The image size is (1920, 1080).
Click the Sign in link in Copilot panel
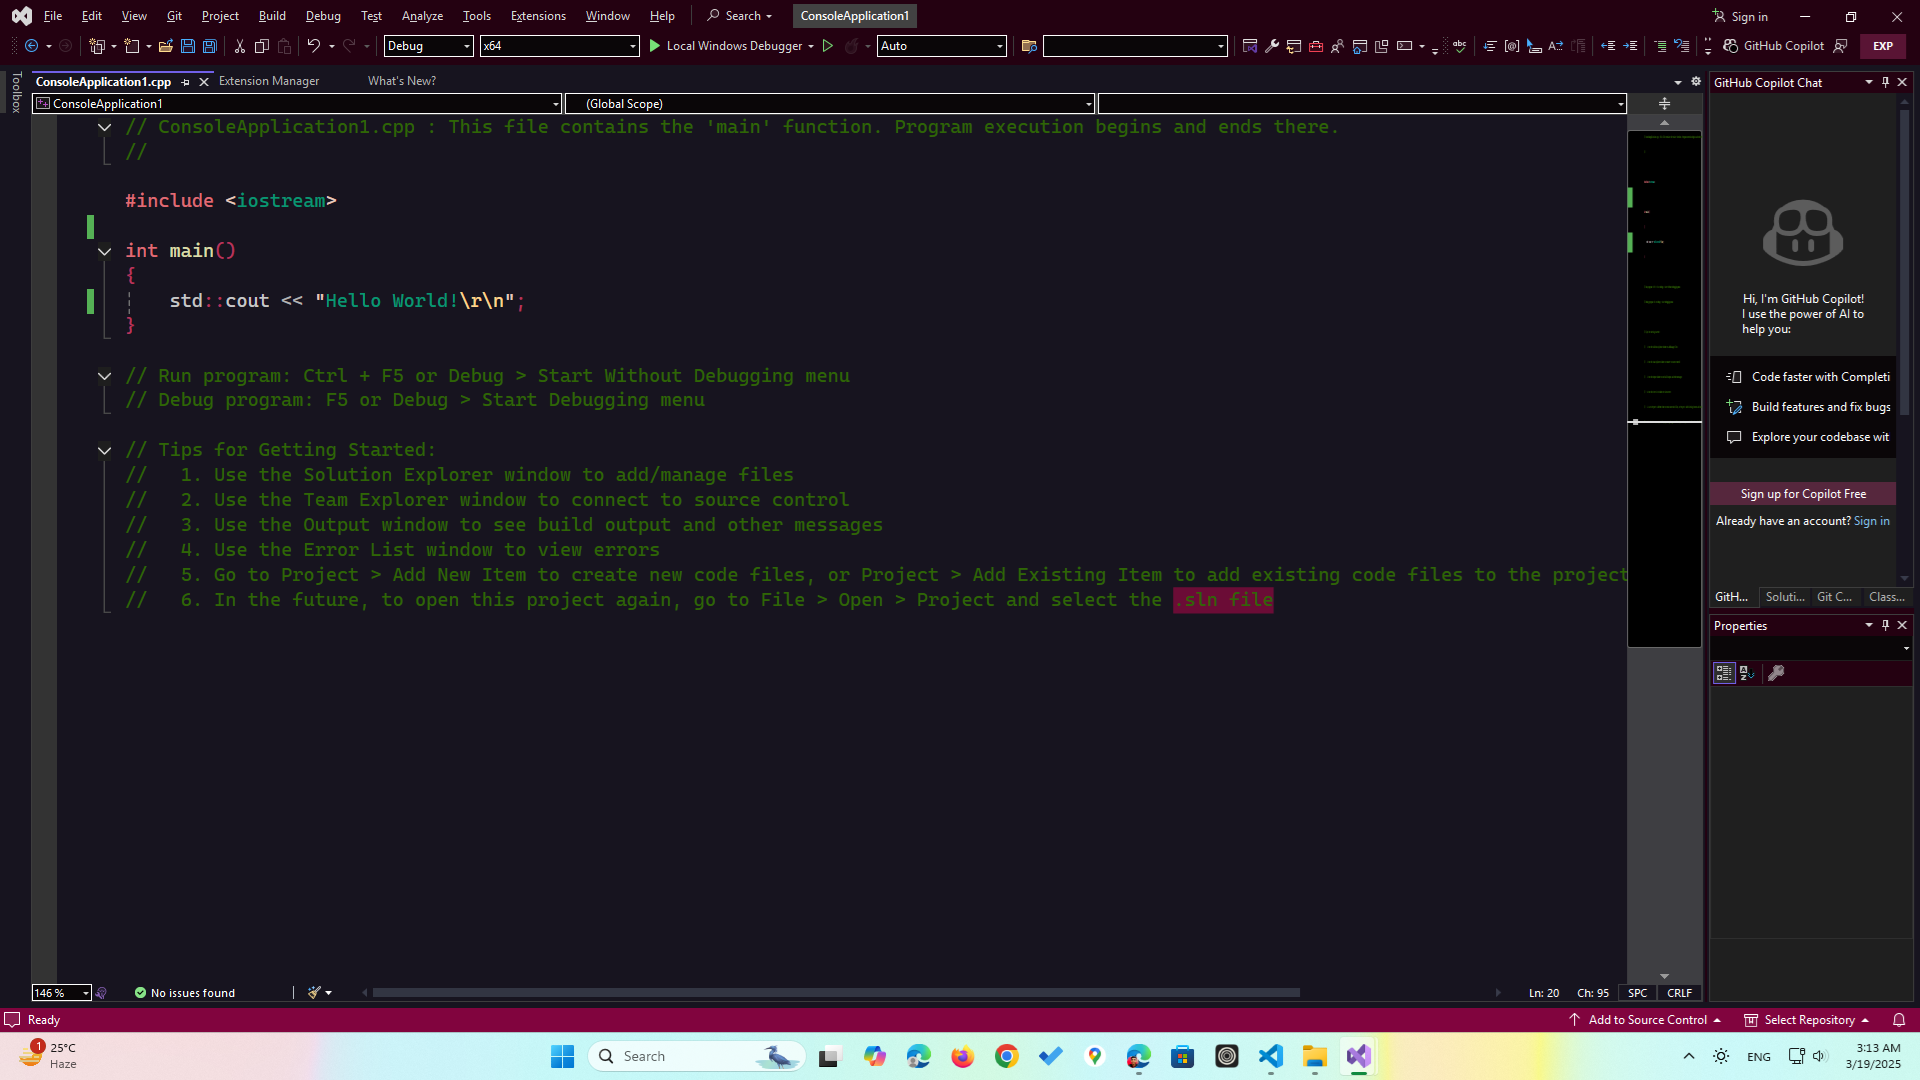[1871, 521]
